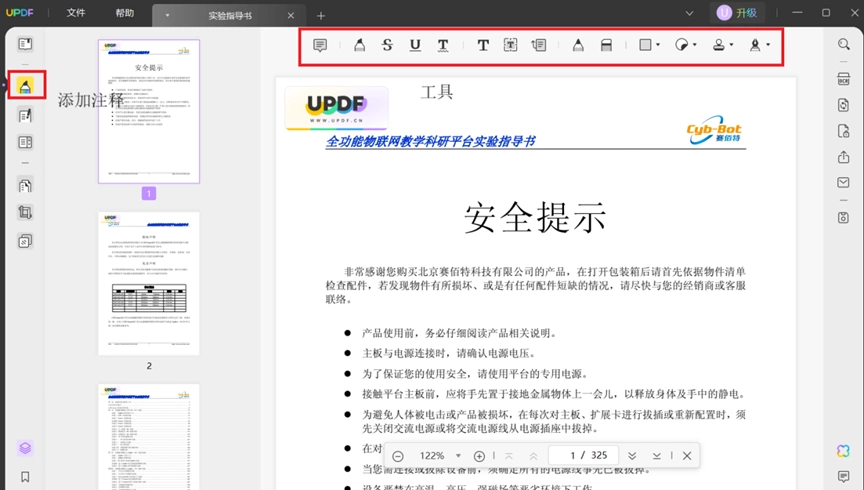
Task: Select the sticky note comment tool
Action: click(320, 45)
